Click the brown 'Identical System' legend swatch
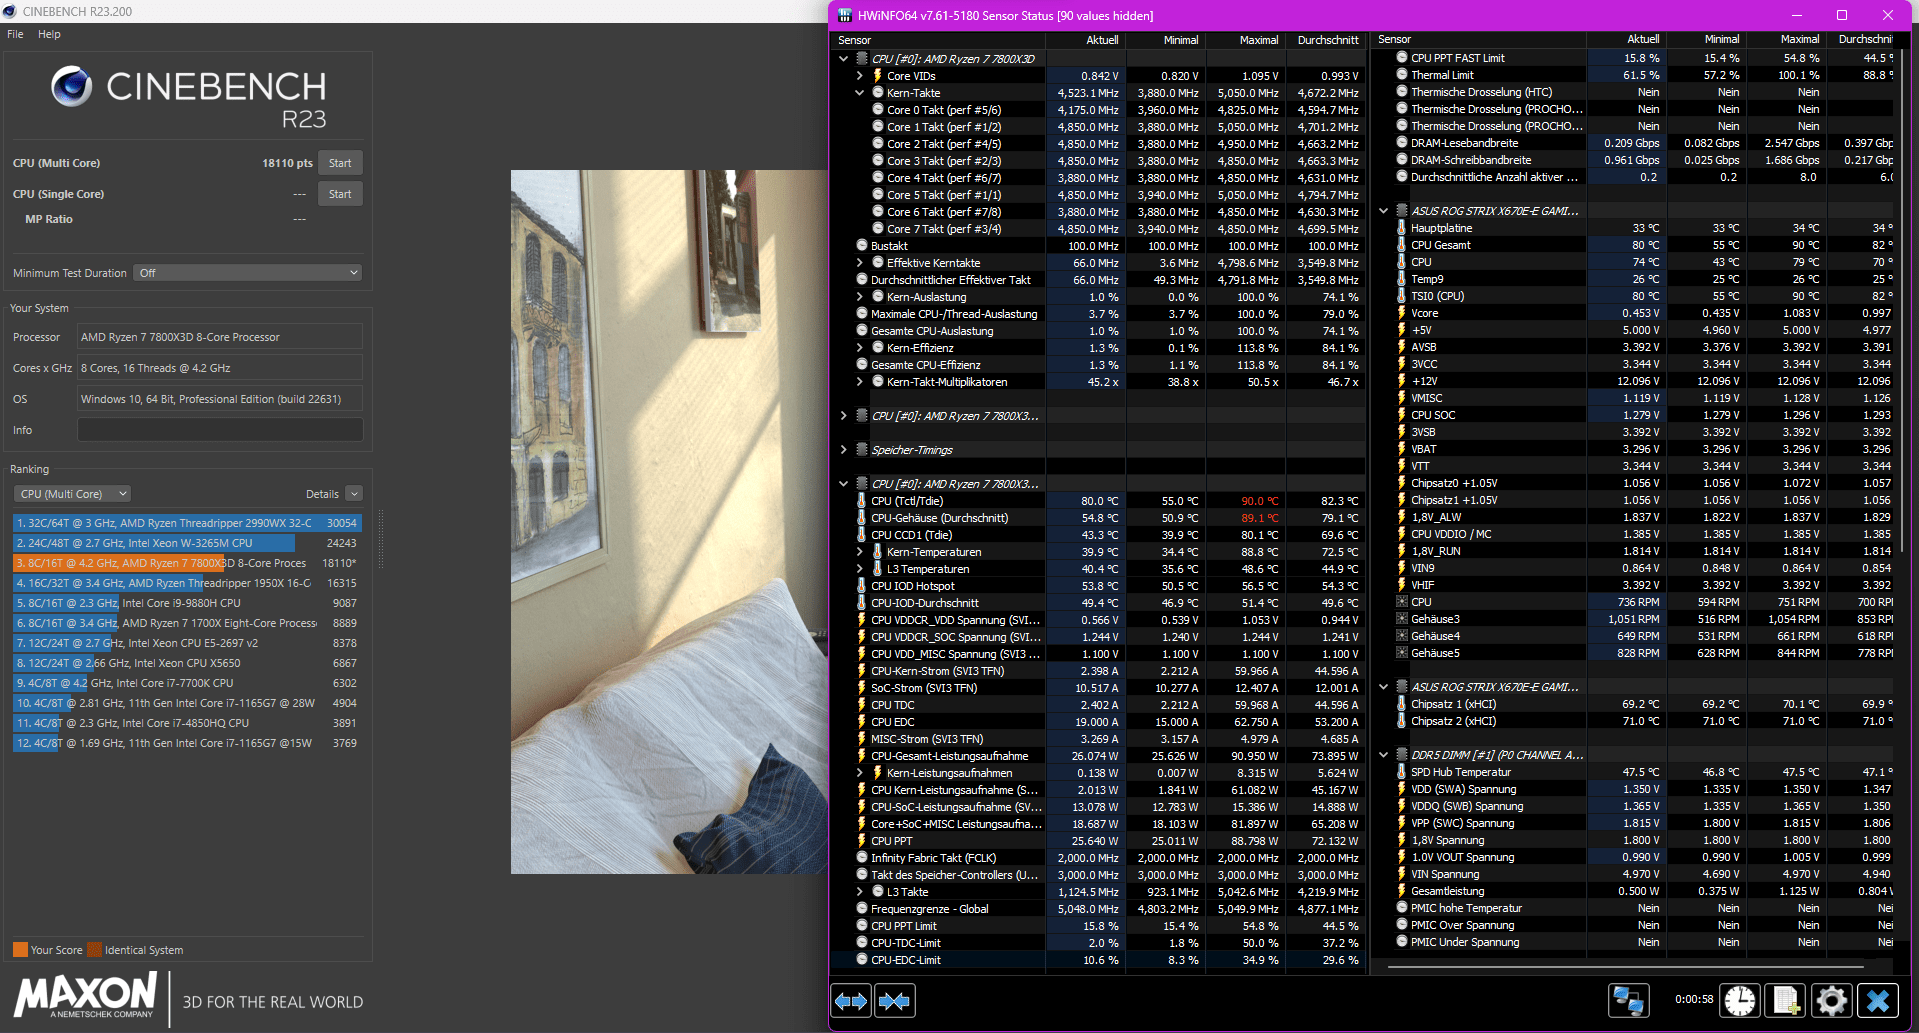 pos(94,950)
